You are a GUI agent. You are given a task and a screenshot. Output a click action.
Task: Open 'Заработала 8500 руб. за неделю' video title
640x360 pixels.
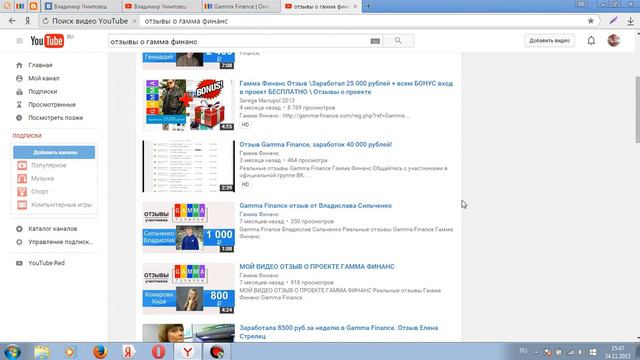(x=339, y=332)
